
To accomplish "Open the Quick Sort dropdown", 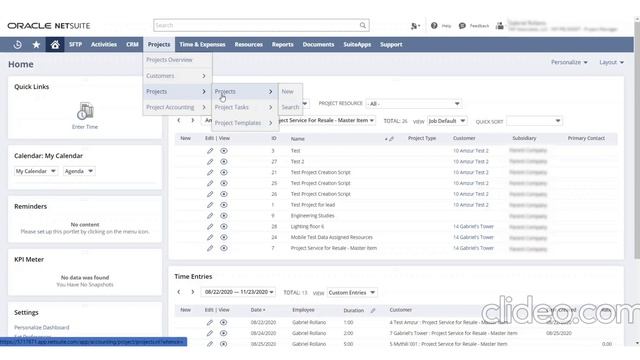I will click(x=534, y=121).
